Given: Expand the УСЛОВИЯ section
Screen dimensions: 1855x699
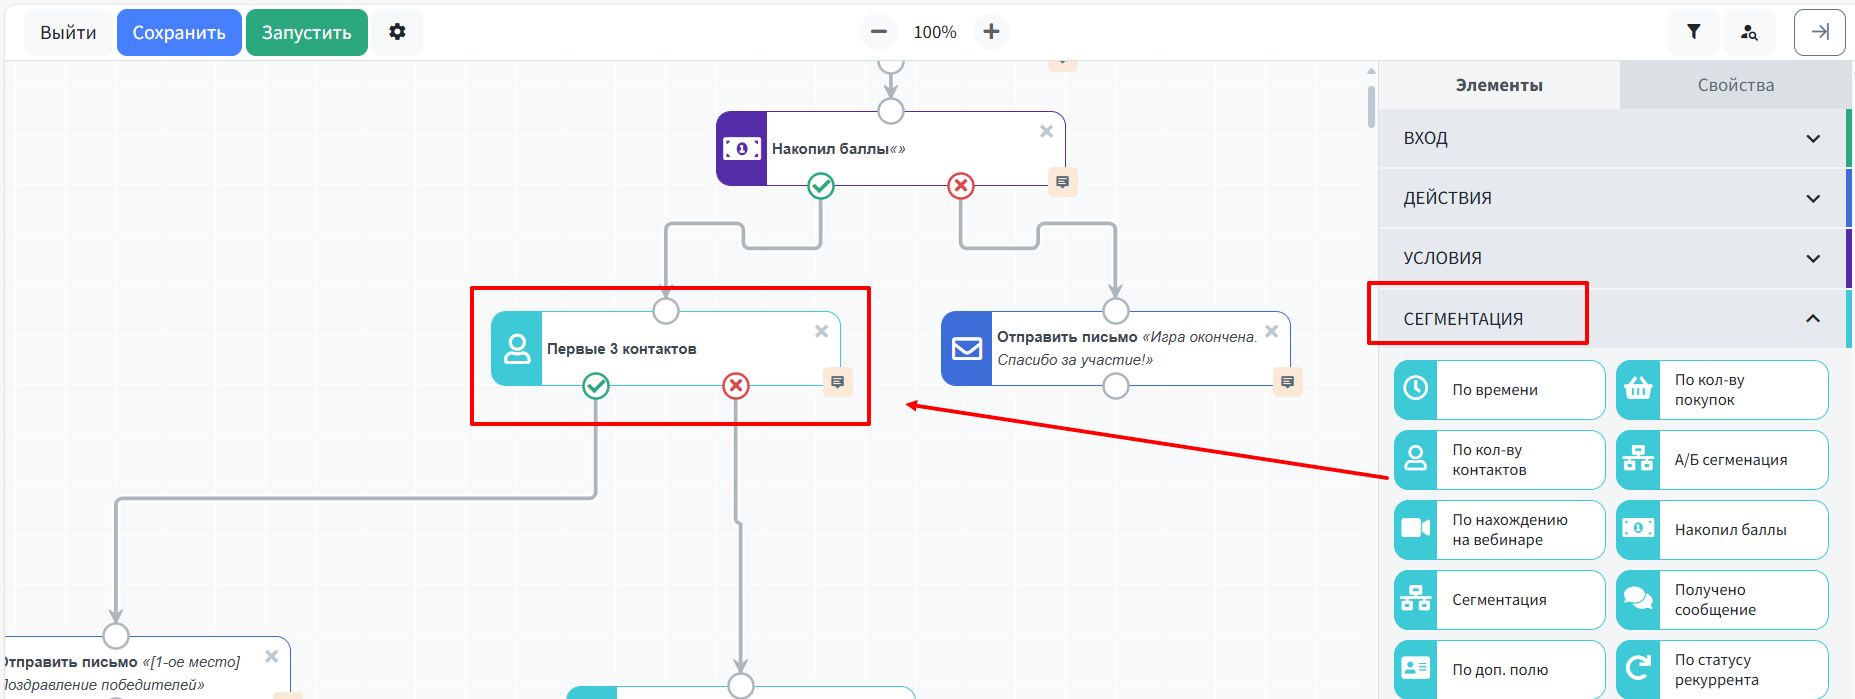Looking at the screenshot, I should 1612,258.
